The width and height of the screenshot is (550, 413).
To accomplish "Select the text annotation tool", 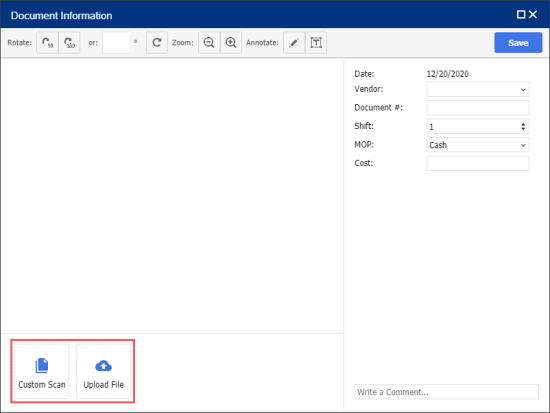I will (x=316, y=43).
